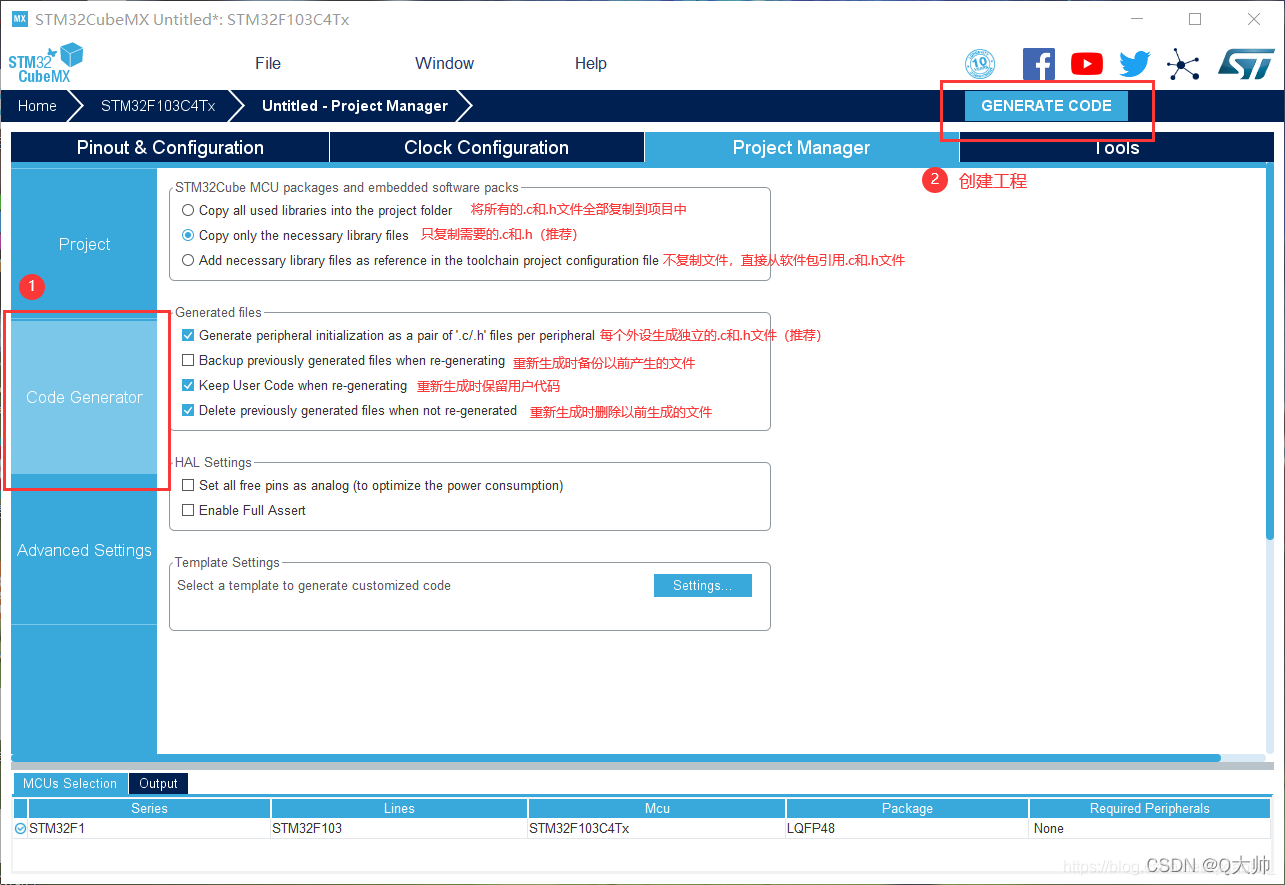Image resolution: width=1285 pixels, height=885 pixels.
Task: Open the STM32CubeMX logo home icon
Action: (45, 63)
